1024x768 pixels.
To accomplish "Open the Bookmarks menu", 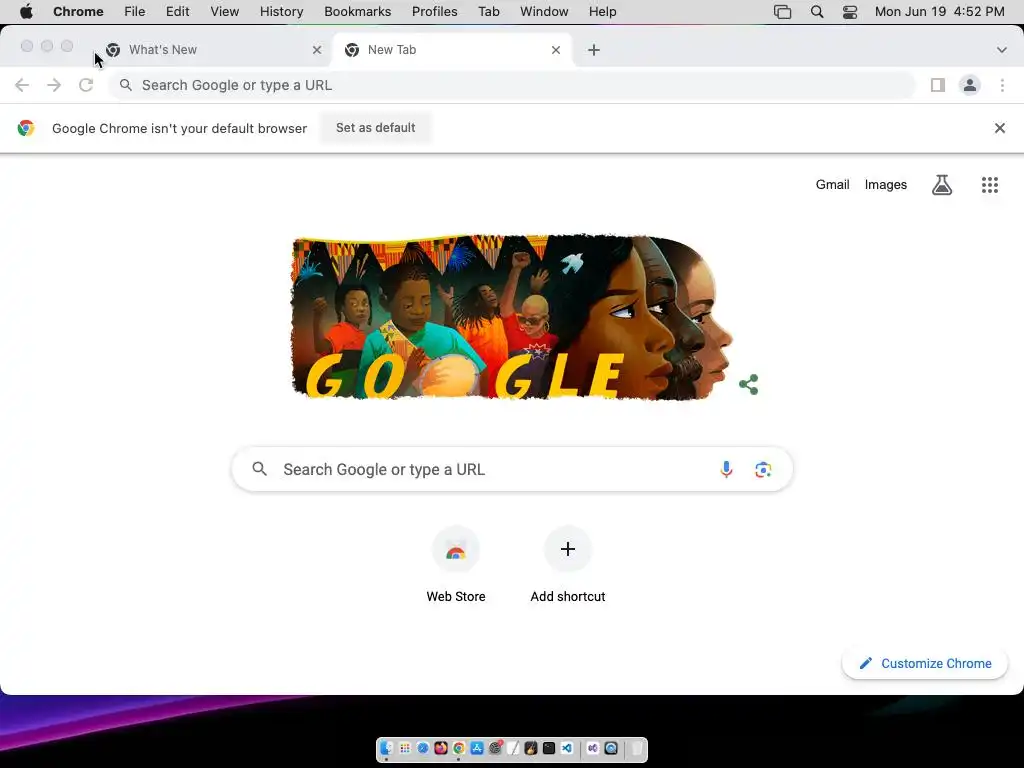I will (358, 12).
